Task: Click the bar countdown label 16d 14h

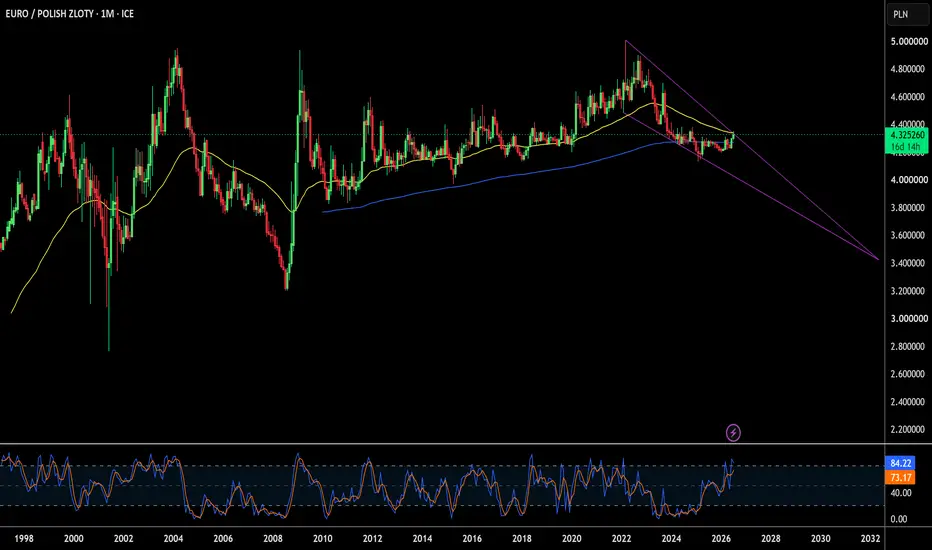Action: [x=907, y=147]
